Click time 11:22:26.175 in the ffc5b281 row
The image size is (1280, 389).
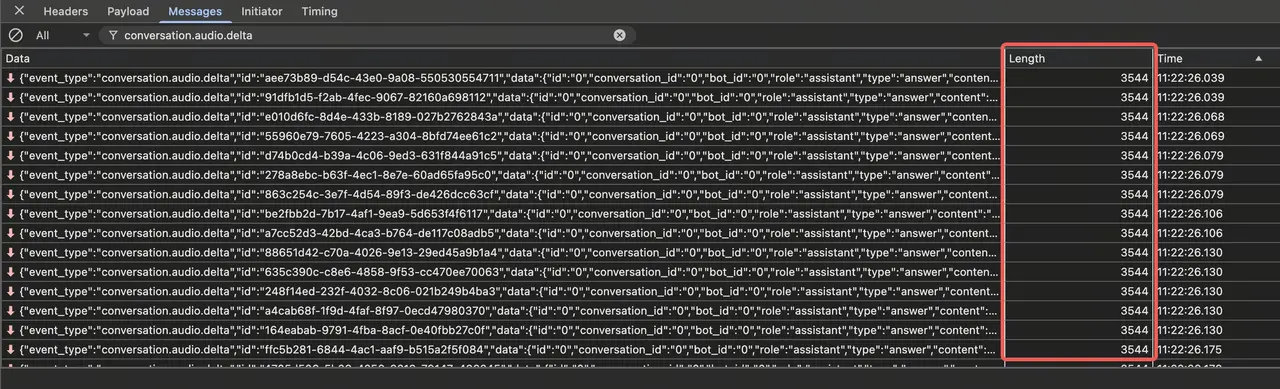1191,350
